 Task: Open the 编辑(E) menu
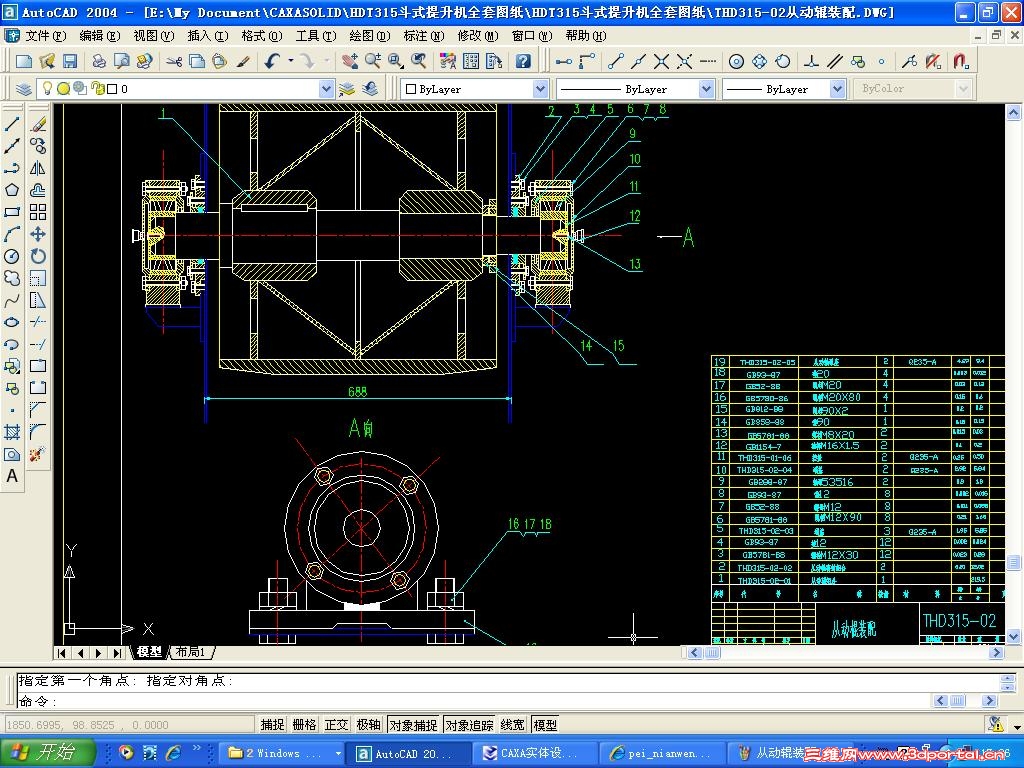99,35
